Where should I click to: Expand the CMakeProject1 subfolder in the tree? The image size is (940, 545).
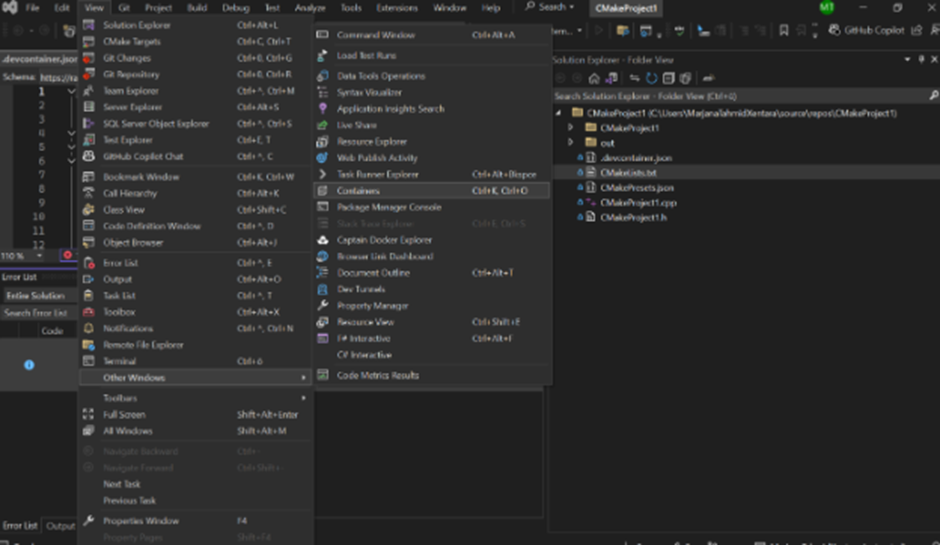point(570,128)
